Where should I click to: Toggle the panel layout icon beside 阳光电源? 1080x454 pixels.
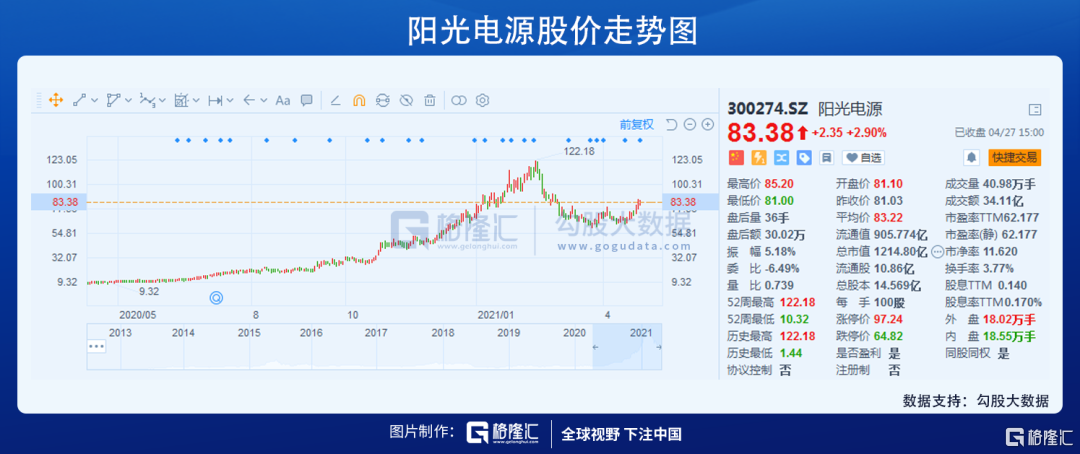tap(1034, 109)
